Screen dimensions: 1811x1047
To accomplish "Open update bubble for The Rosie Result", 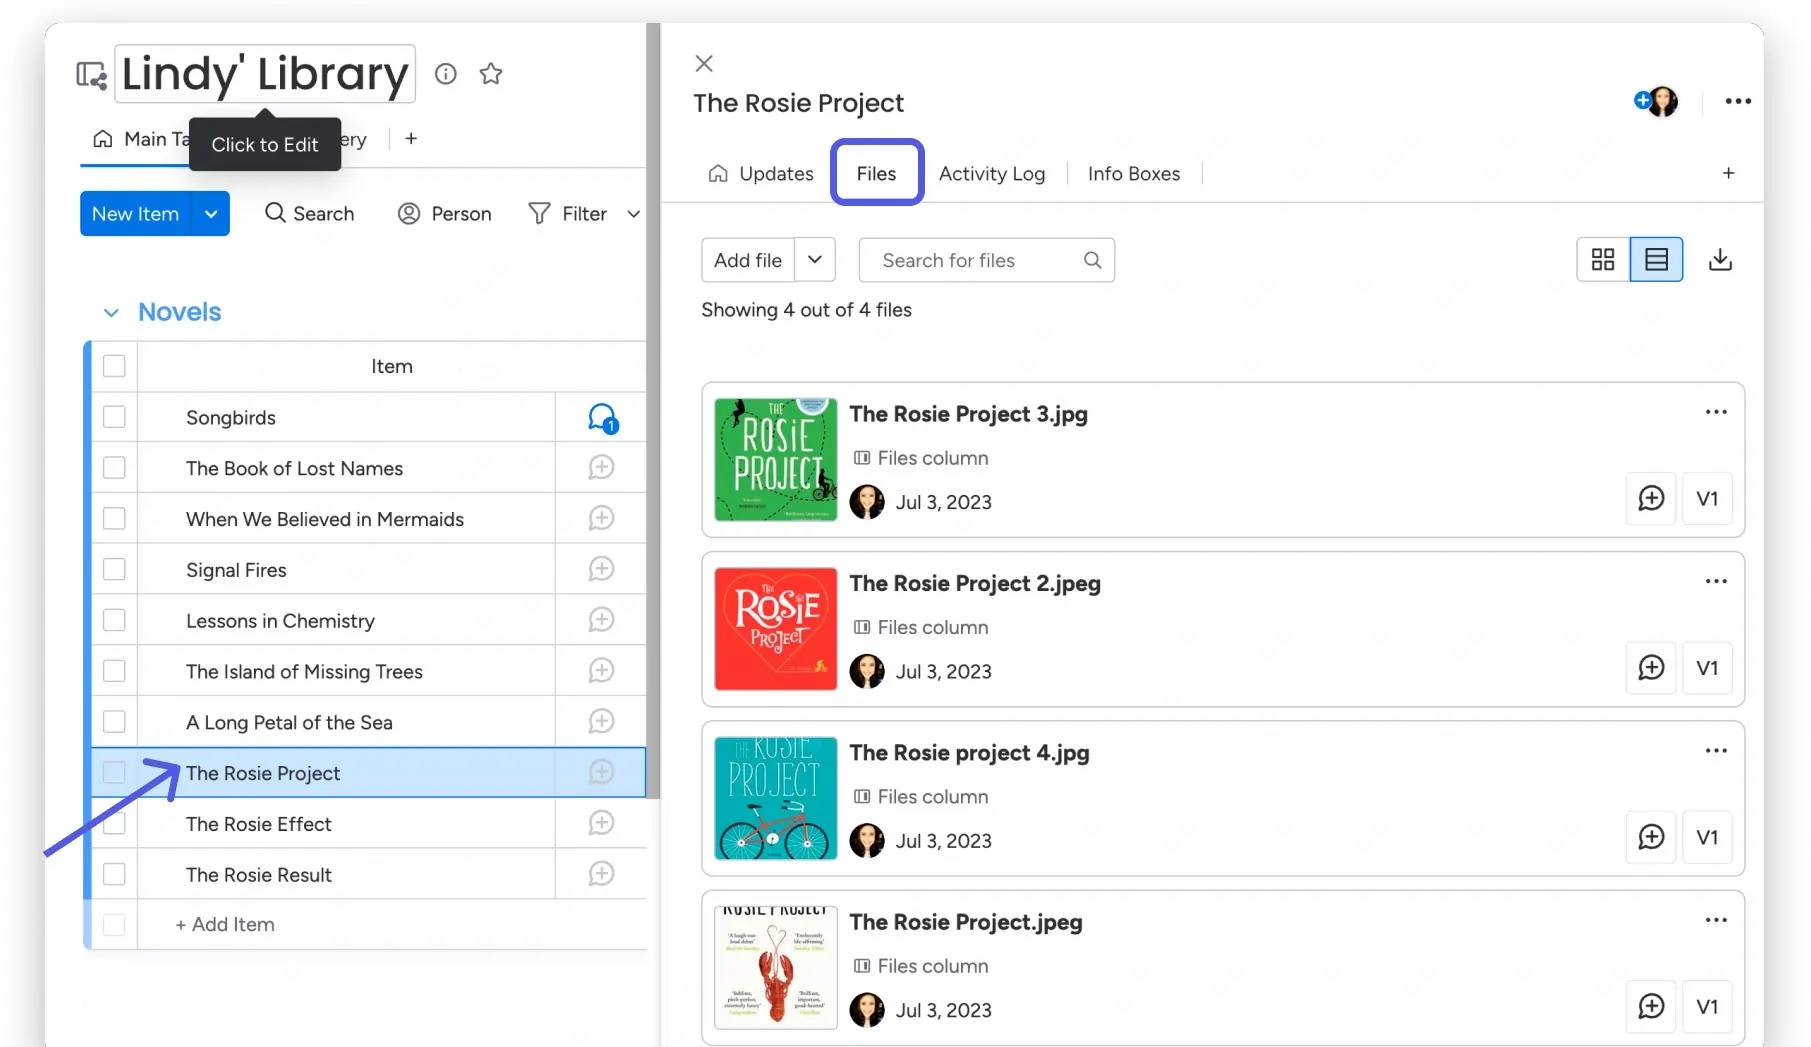I will coord(601,875).
